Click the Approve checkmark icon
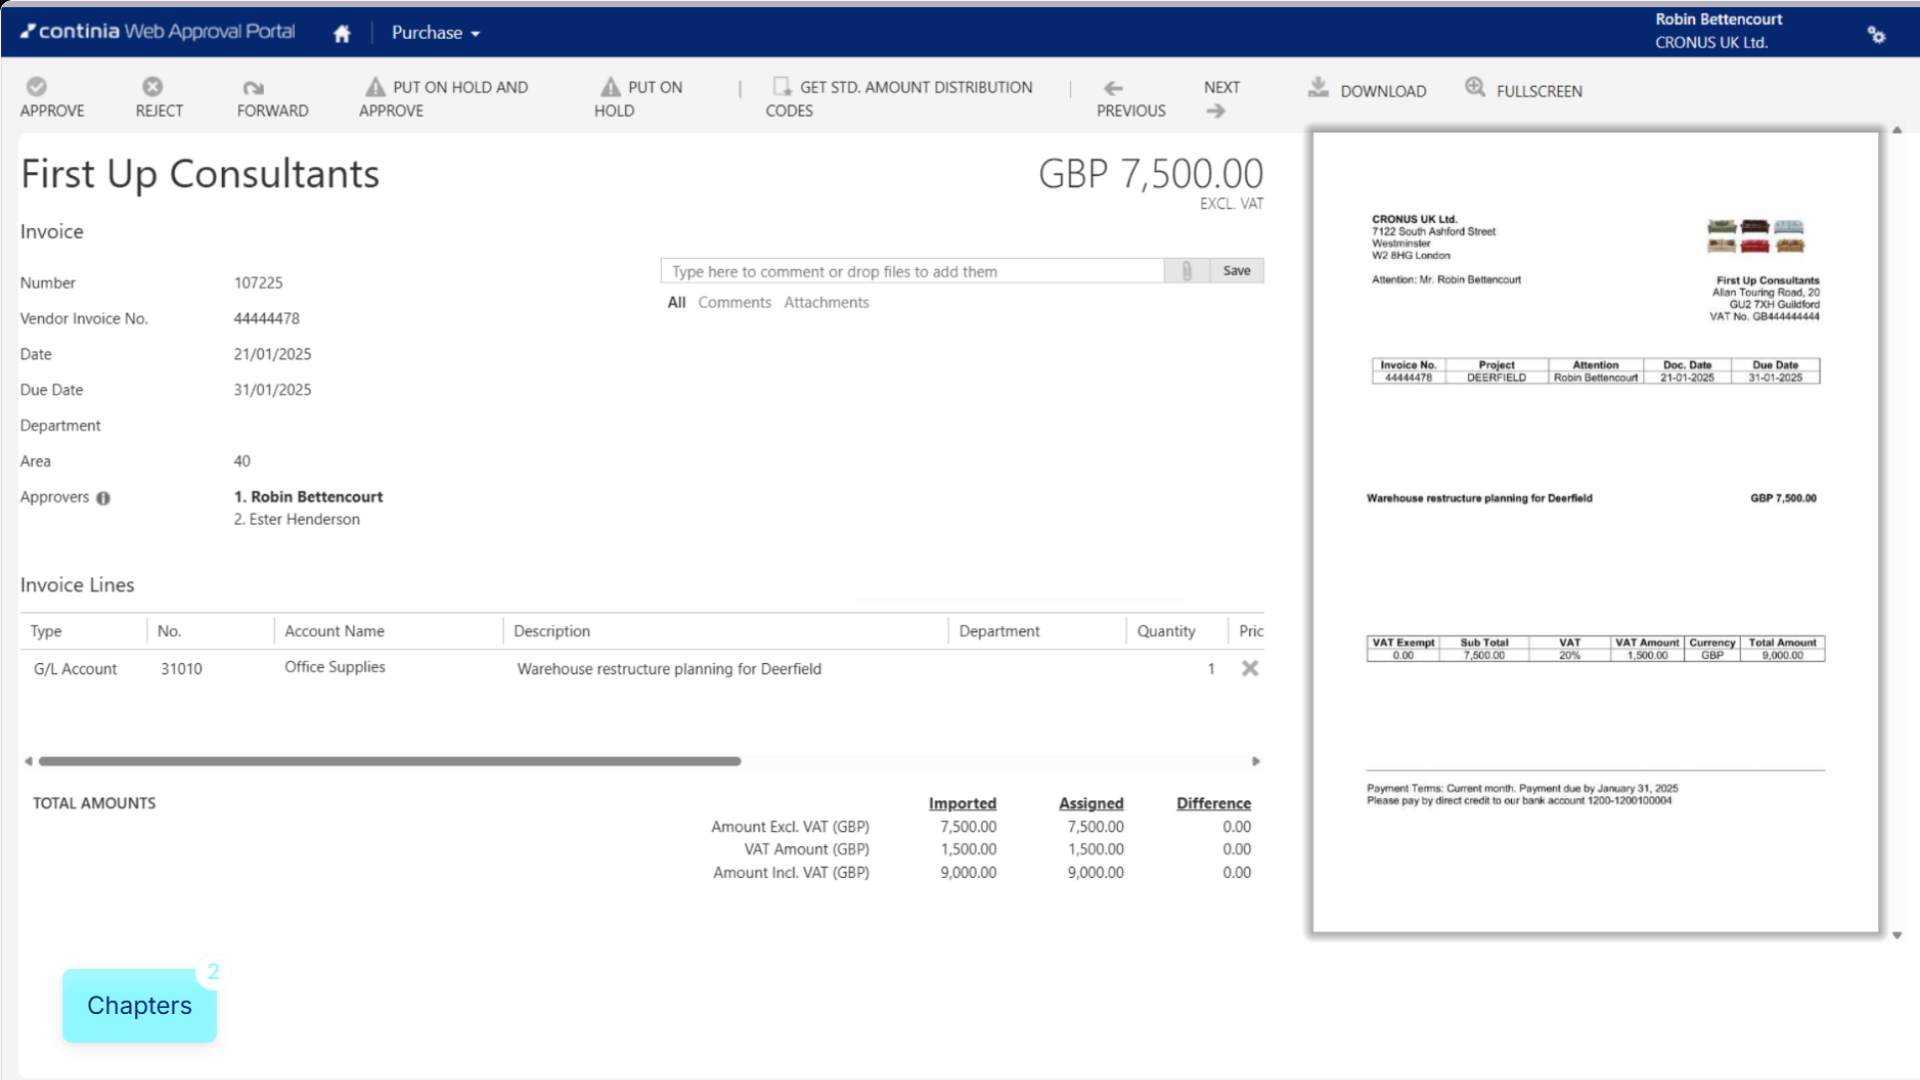The width and height of the screenshot is (1920, 1080). (37, 87)
